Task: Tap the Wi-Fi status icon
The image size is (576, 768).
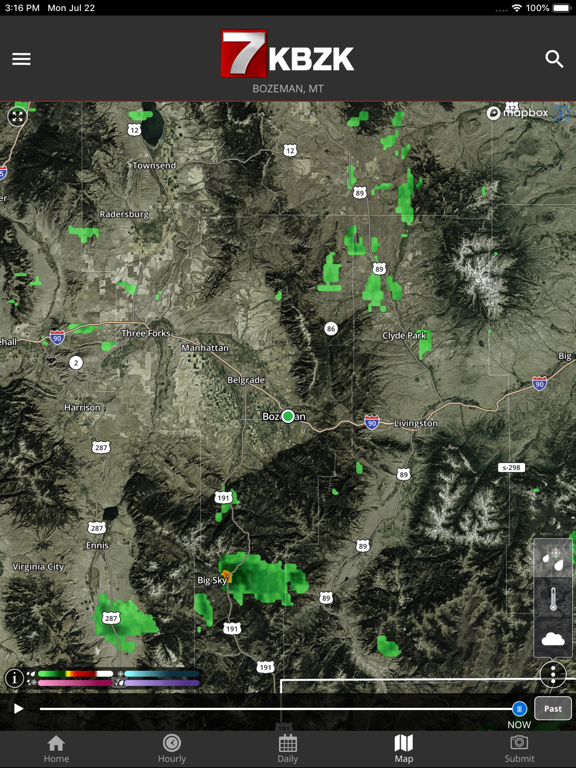Action: click(516, 8)
